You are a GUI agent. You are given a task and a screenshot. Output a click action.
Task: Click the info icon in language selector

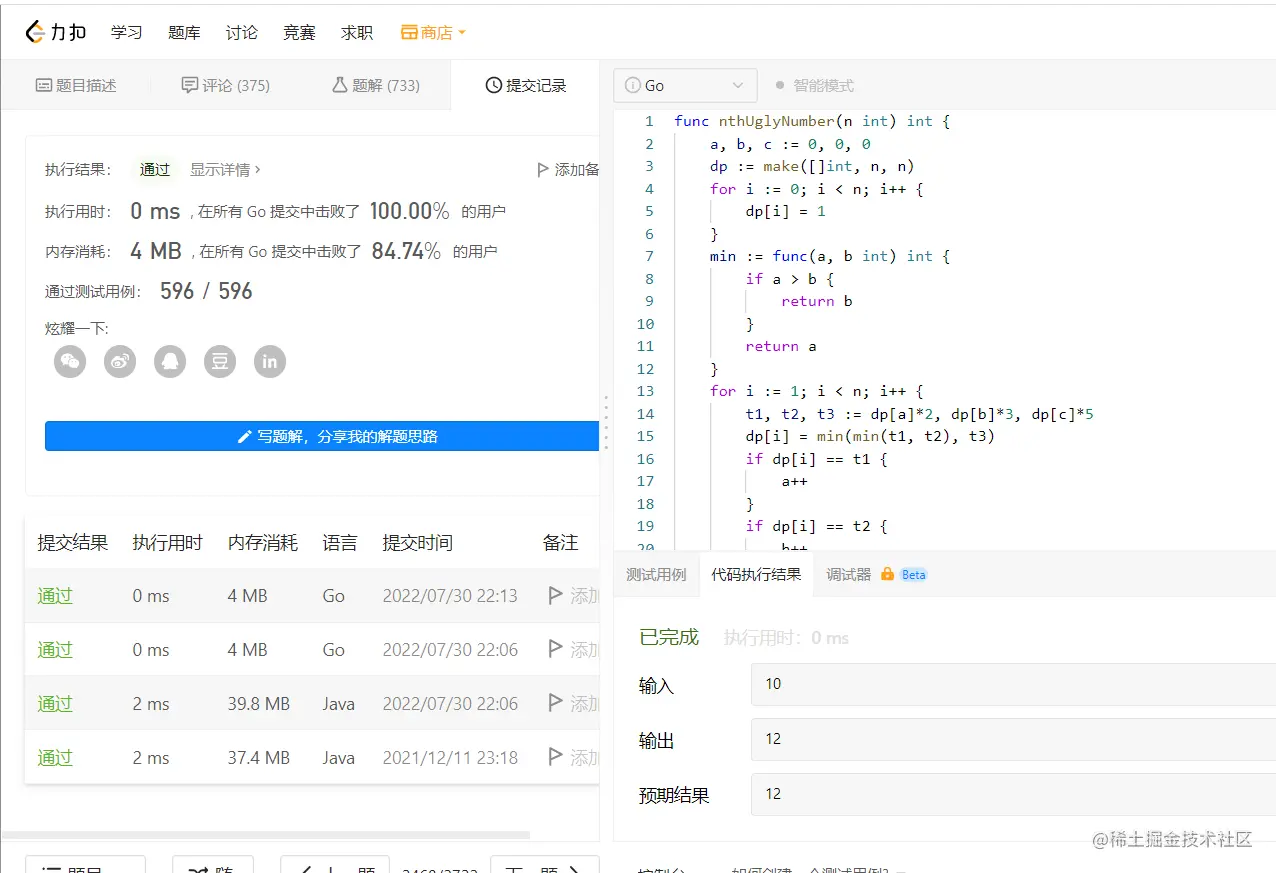[633, 86]
